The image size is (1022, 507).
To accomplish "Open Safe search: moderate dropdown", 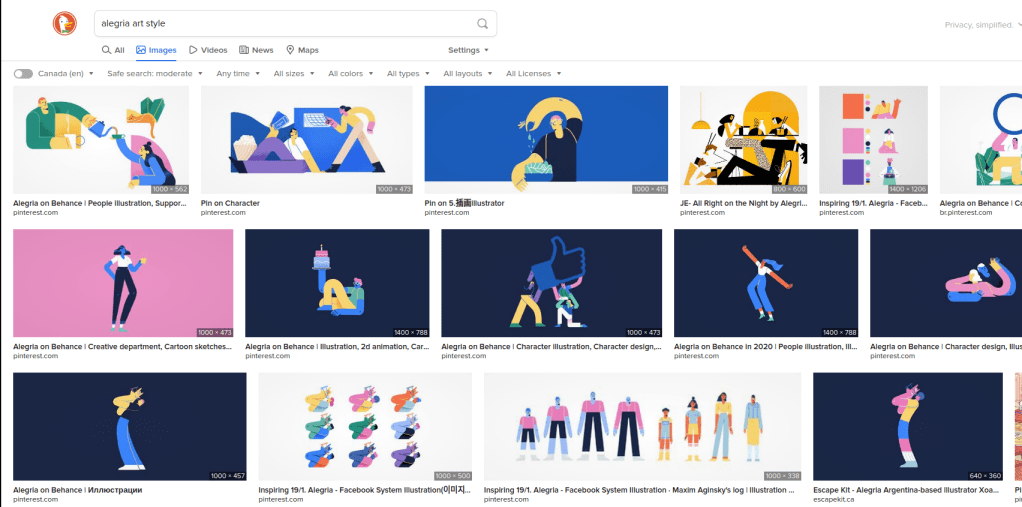I will coord(155,74).
